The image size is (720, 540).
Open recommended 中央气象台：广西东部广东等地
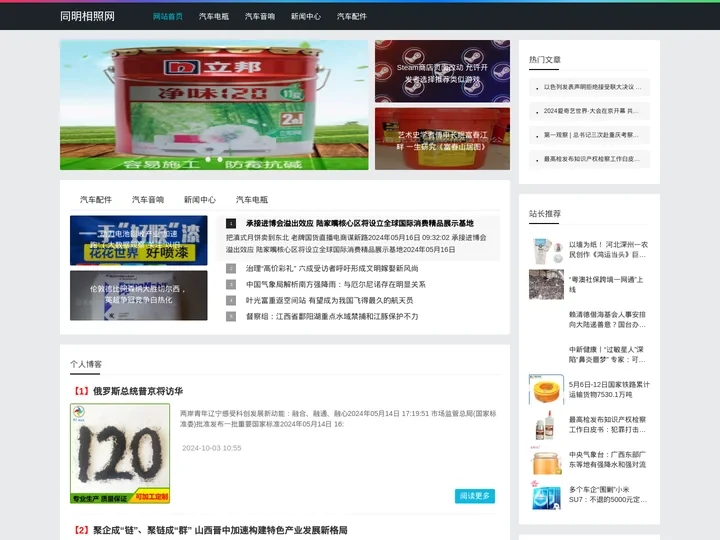608,459
